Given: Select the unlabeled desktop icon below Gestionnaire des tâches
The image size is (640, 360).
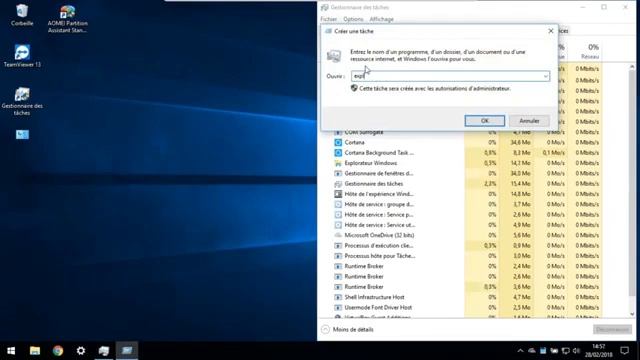Looking at the screenshot, I should (x=22, y=134).
